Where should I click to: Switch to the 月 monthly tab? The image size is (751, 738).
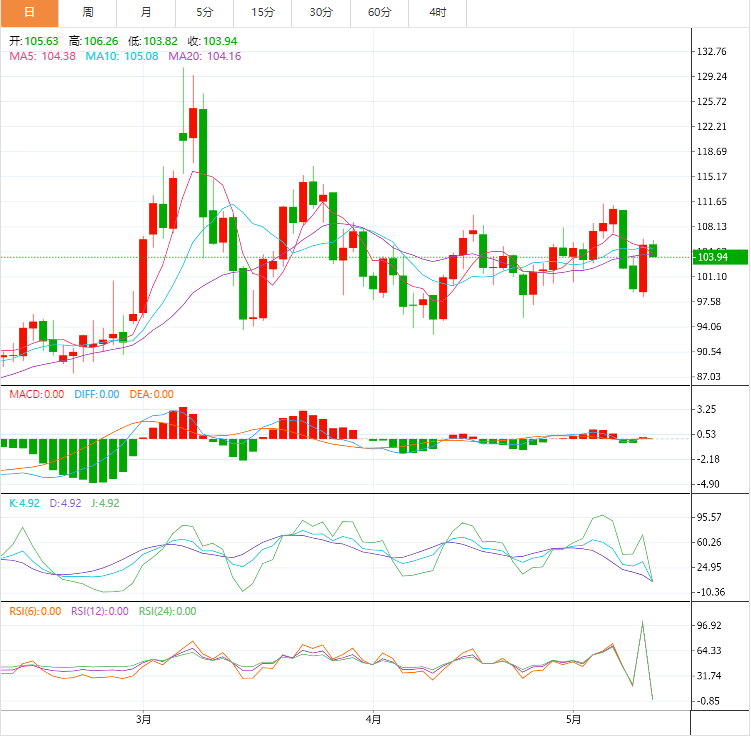[x=146, y=13]
